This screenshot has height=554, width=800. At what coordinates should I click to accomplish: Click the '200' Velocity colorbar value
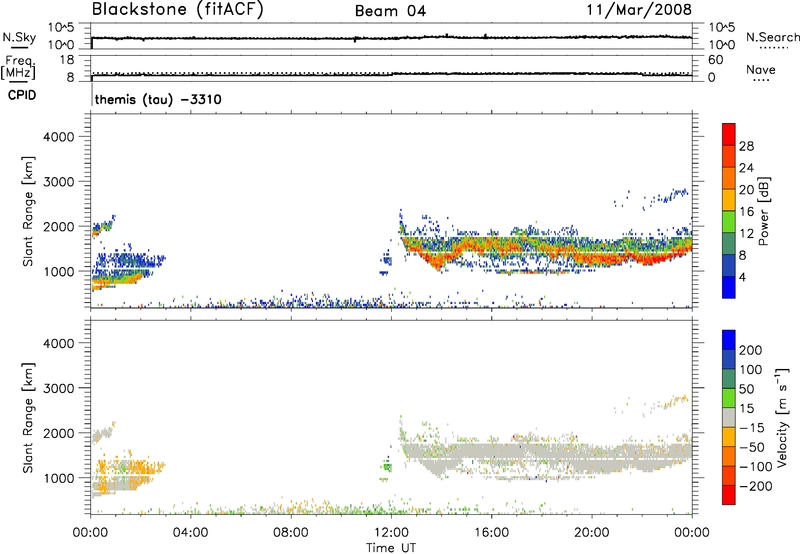[751, 350]
